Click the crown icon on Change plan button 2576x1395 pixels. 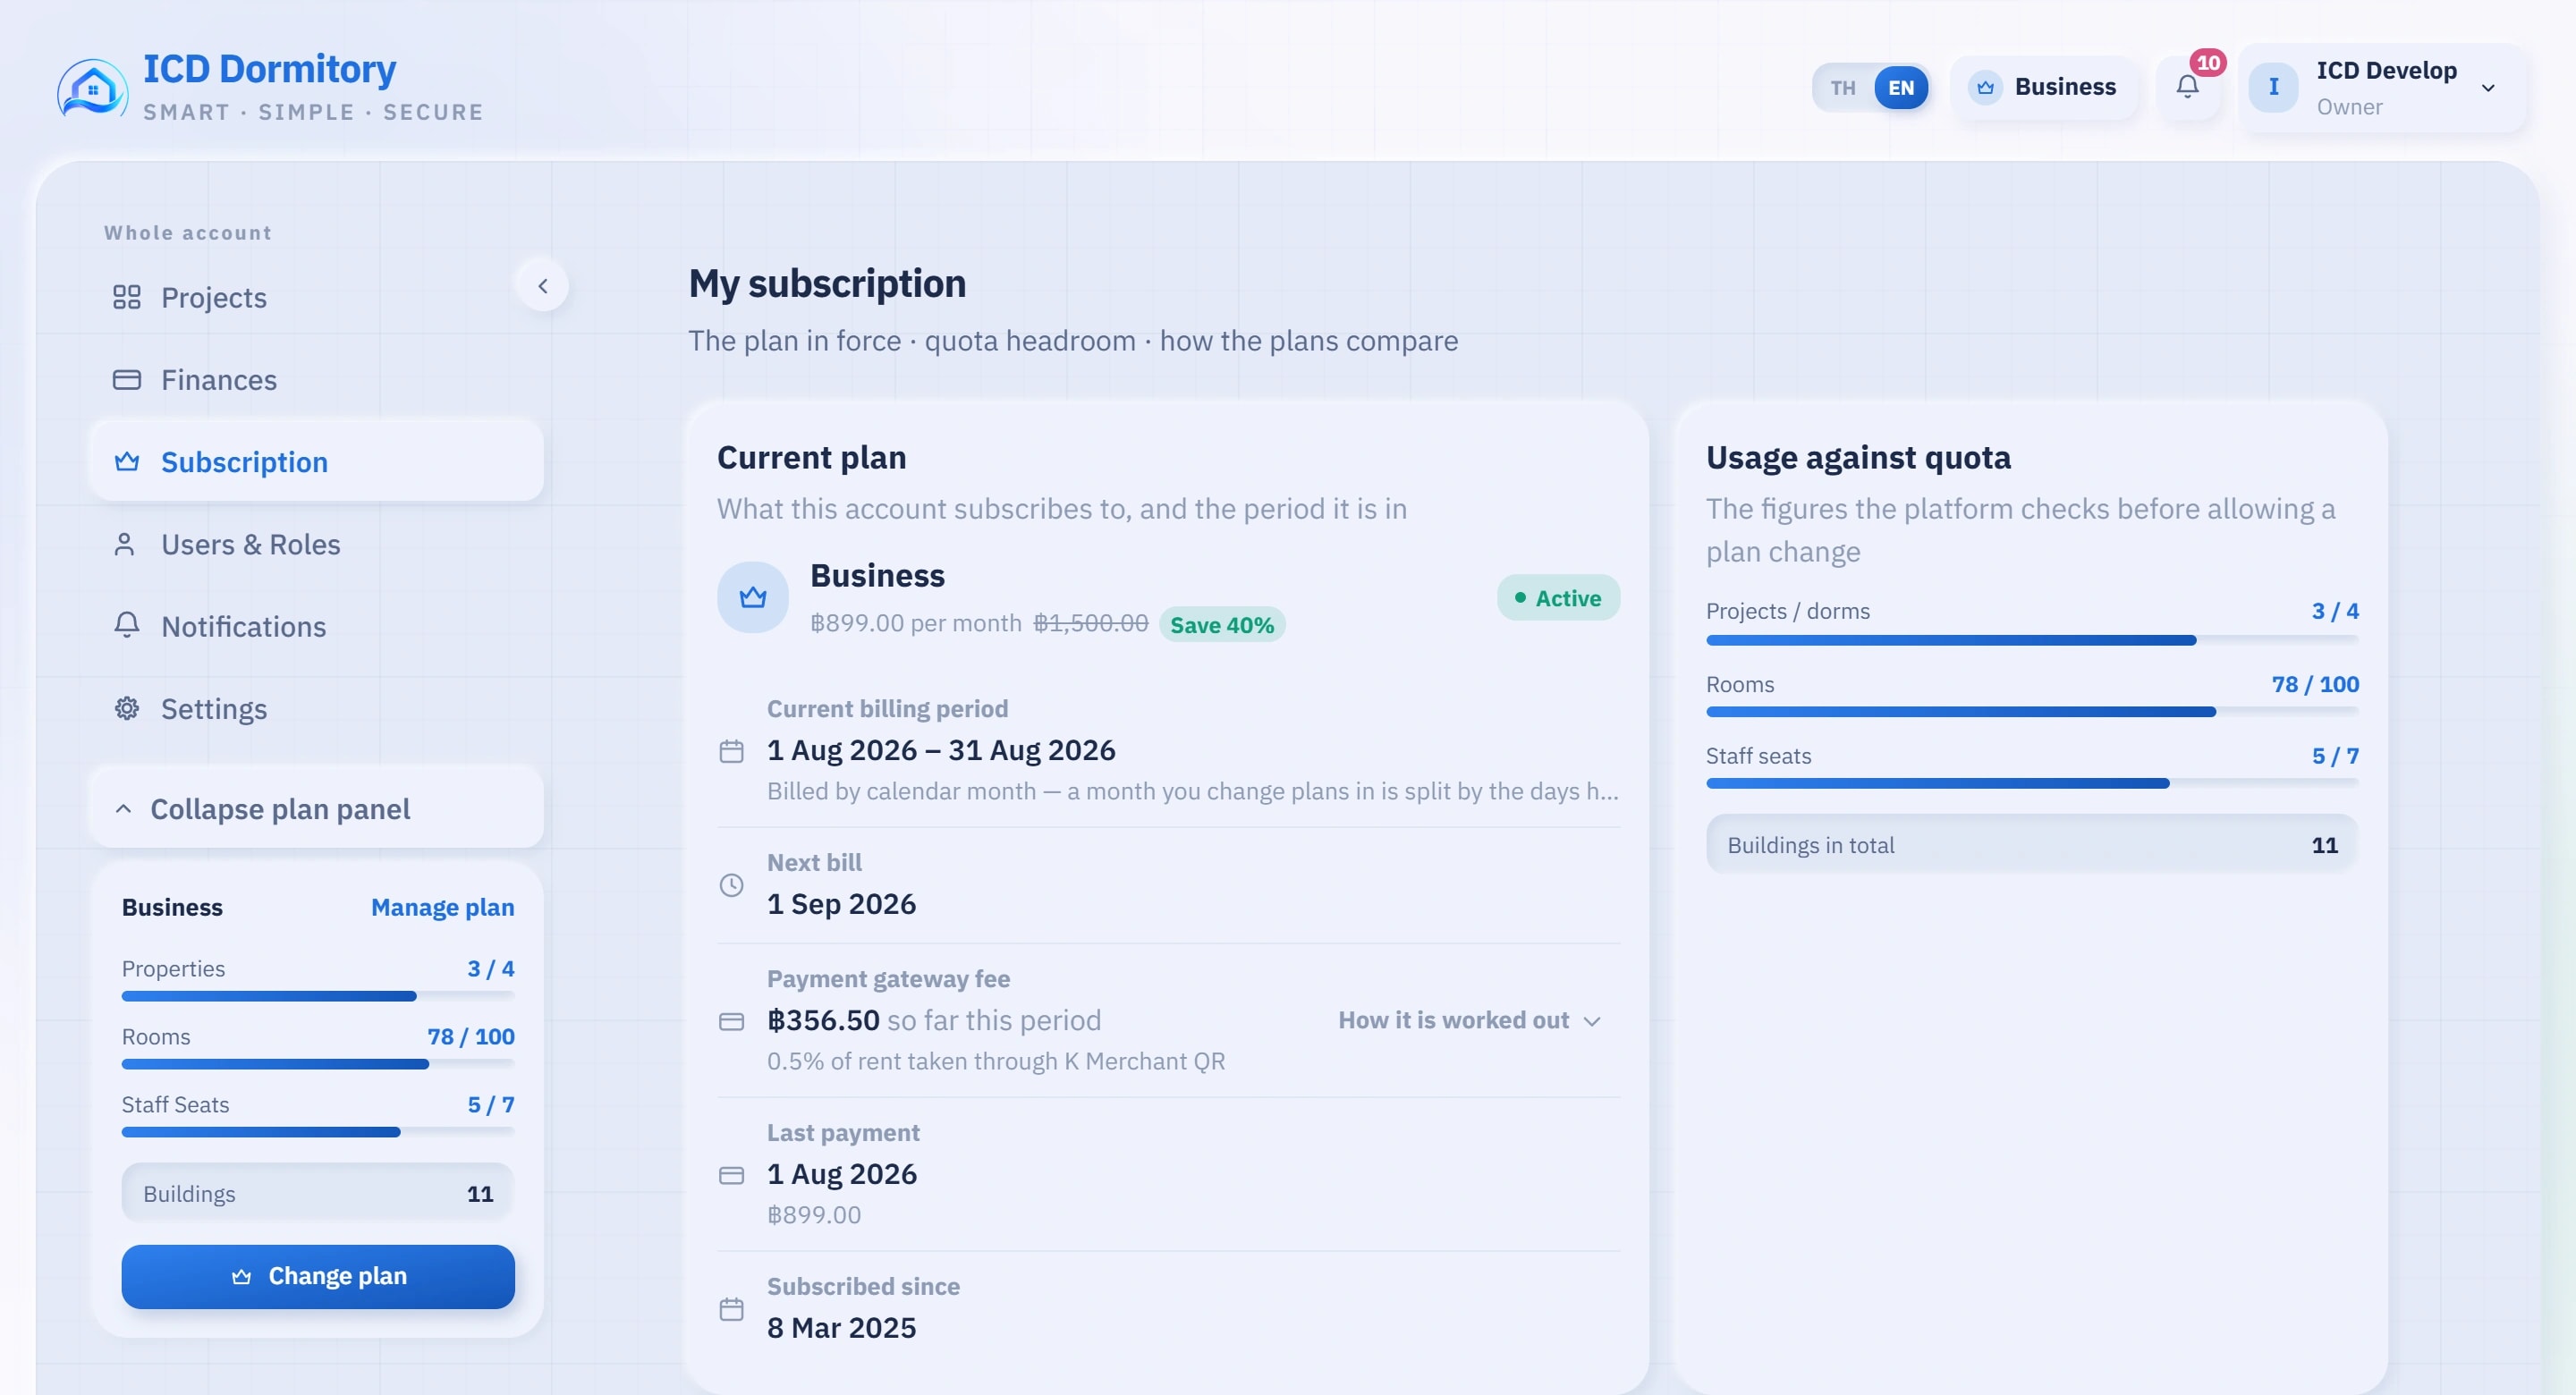point(241,1277)
